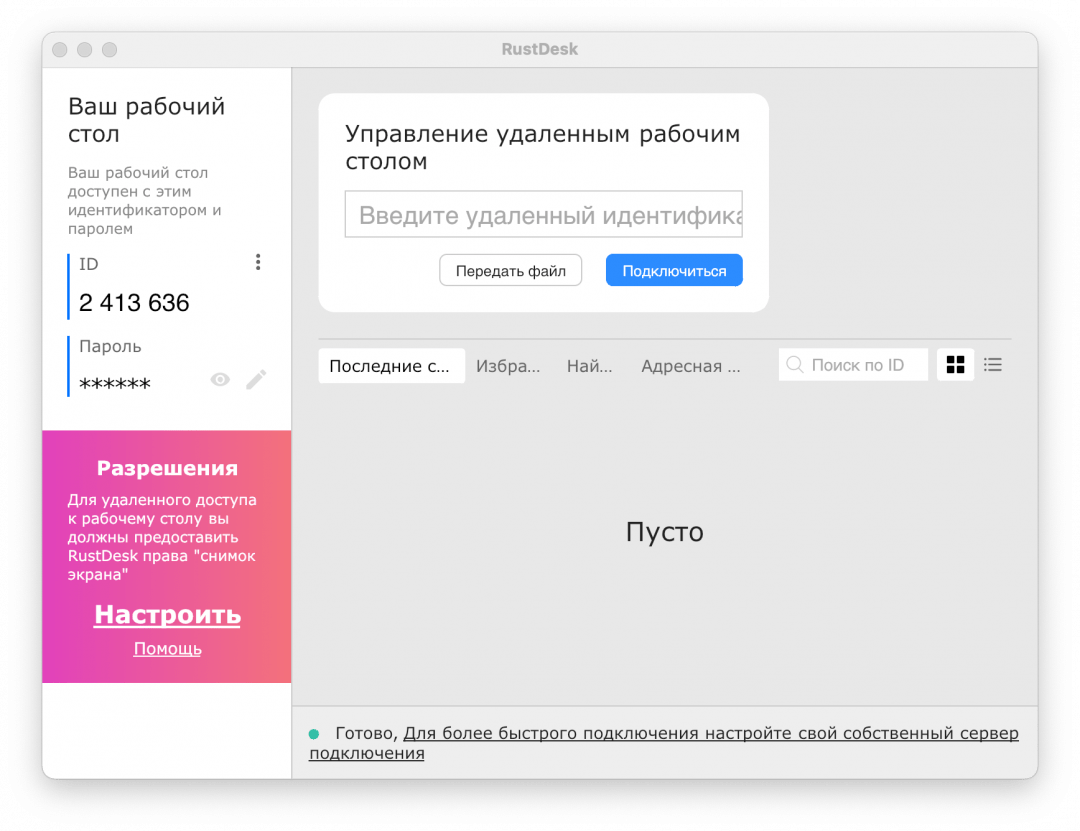The width and height of the screenshot is (1080, 831).
Task: Switch to the Последние сессии tab
Action: [x=391, y=366]
